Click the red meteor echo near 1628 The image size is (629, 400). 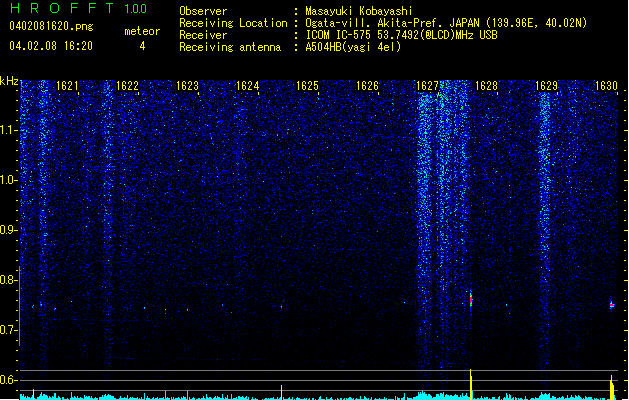[471, 299]
